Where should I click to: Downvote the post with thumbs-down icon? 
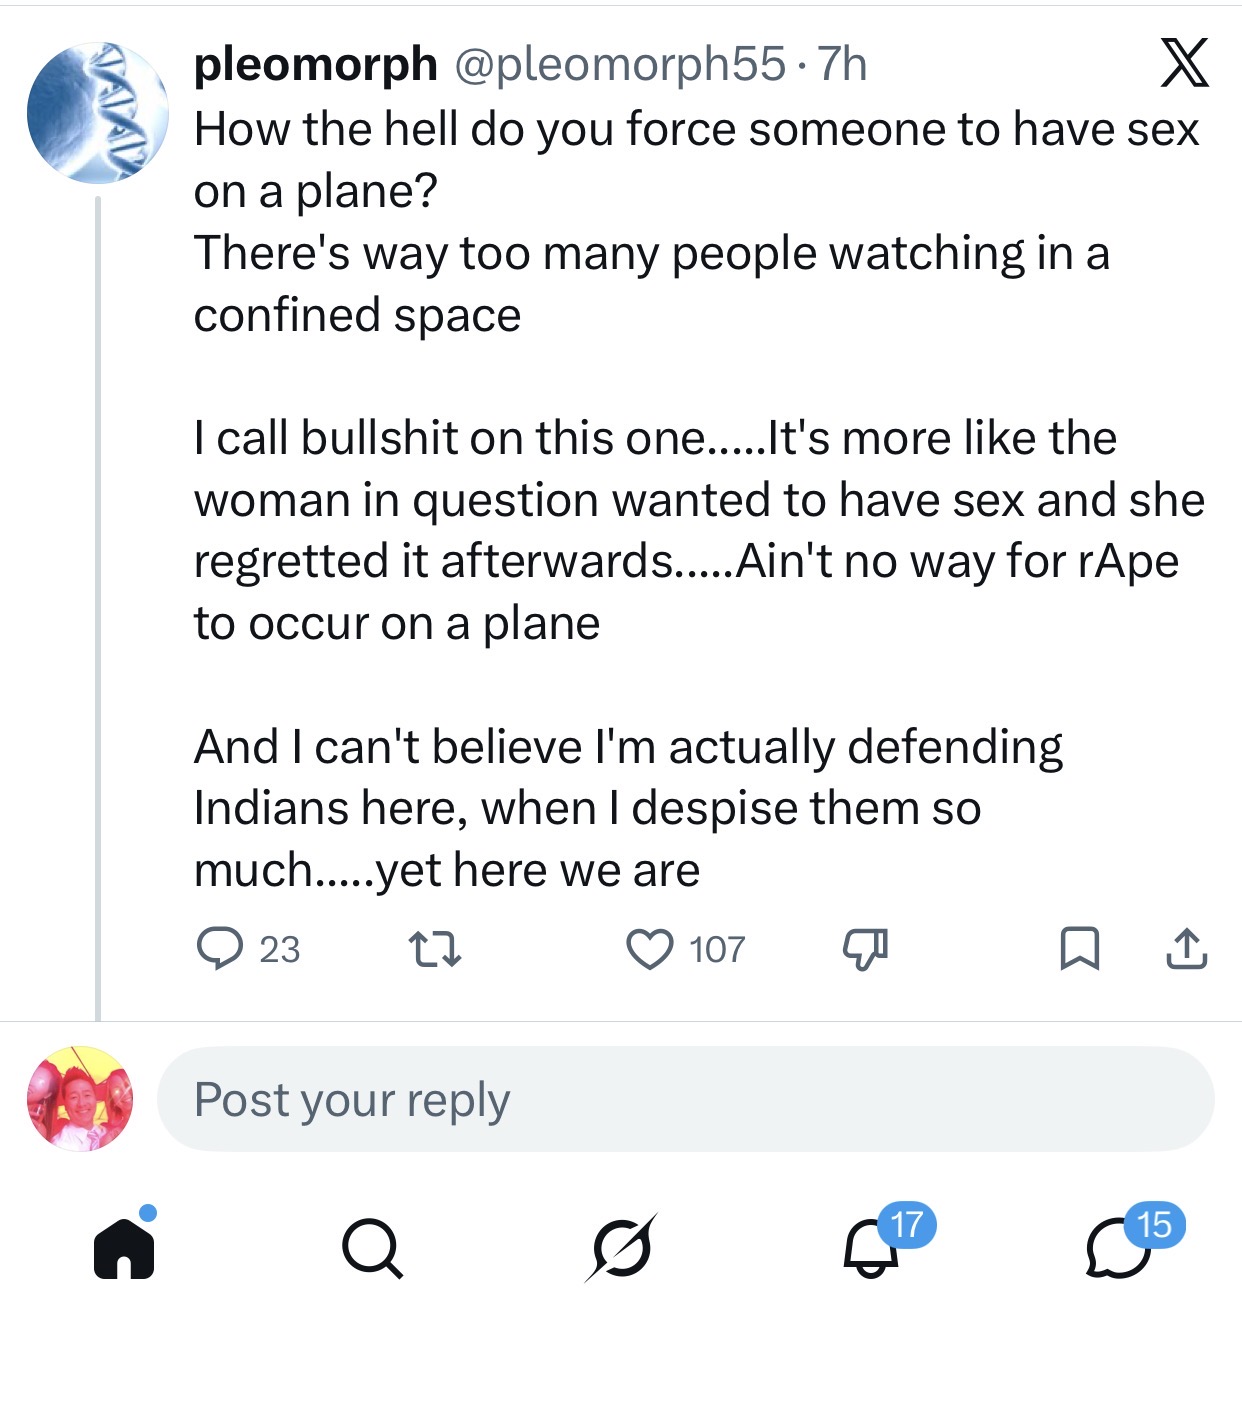point(865,949)
